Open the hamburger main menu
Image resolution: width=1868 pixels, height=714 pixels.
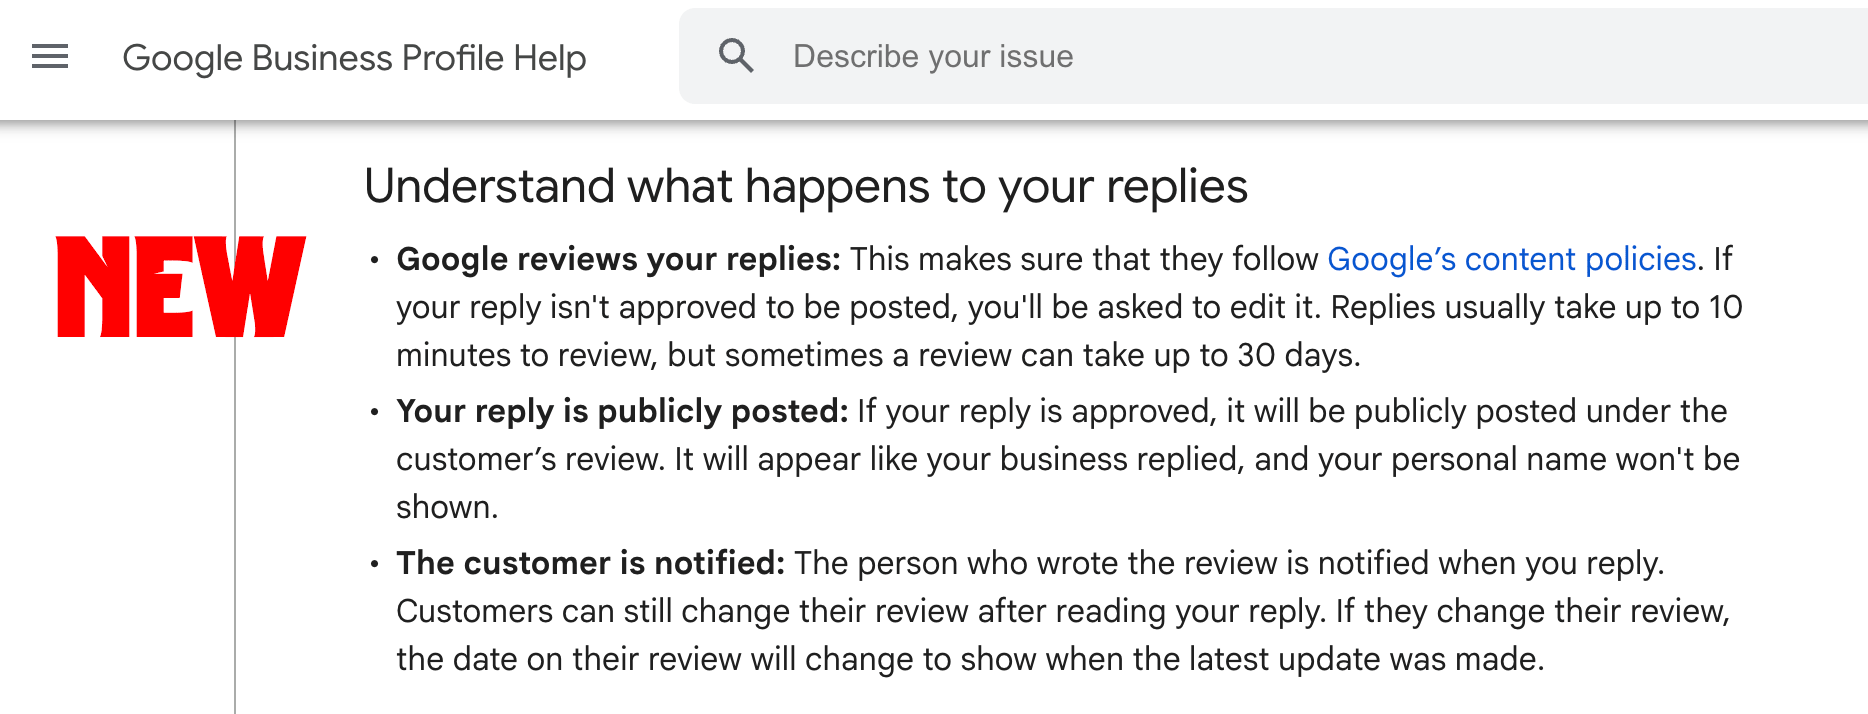pyautogui.click(x=50, y=57)
